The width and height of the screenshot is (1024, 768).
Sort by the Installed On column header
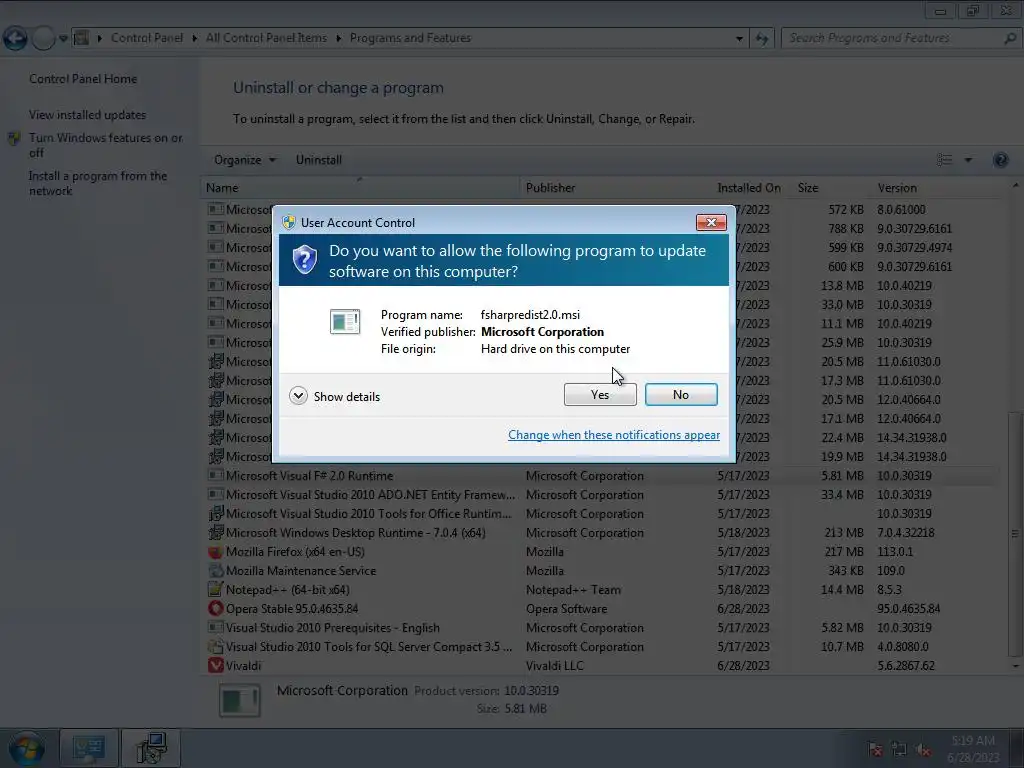(748, 188)
